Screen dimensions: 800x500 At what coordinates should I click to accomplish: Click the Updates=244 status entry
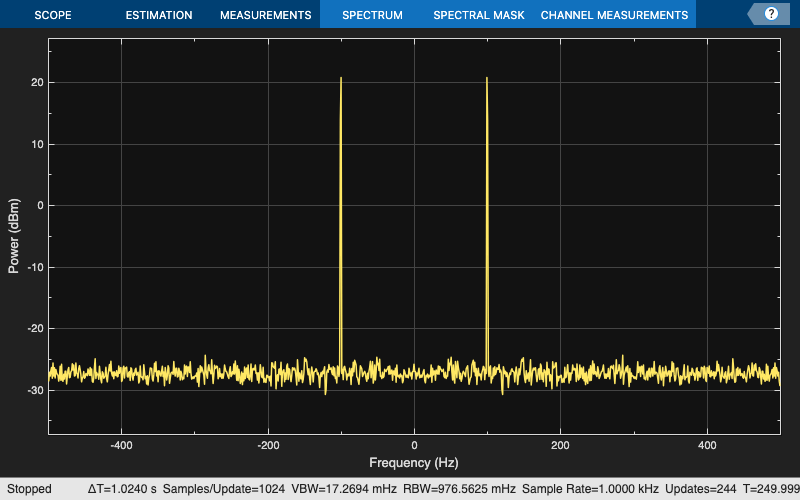[x=701, y=489]
